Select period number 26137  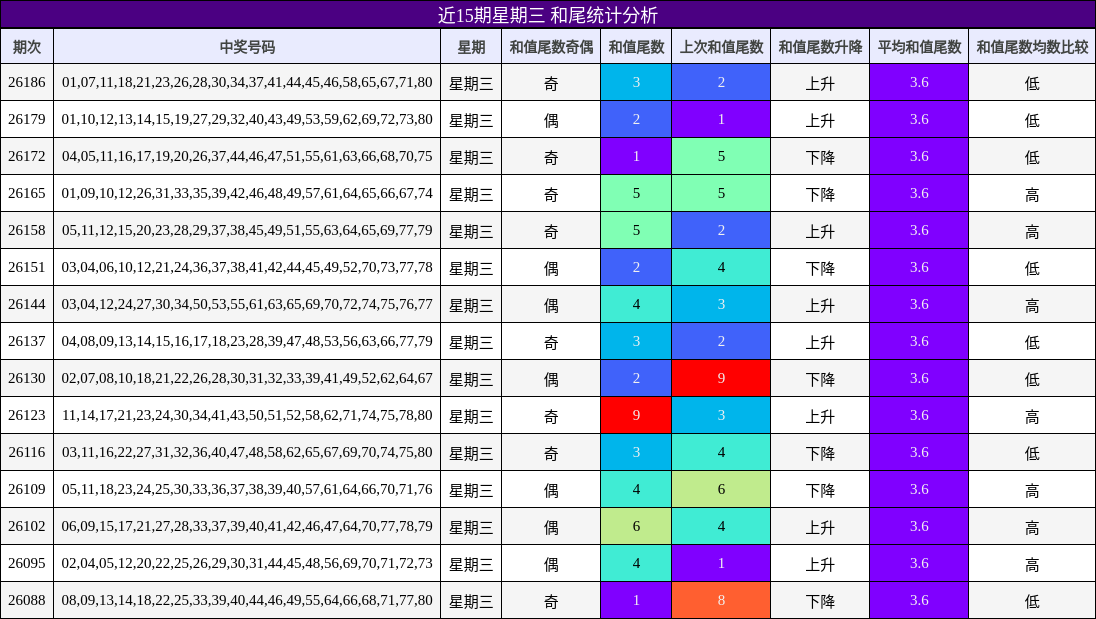(27, 342)
